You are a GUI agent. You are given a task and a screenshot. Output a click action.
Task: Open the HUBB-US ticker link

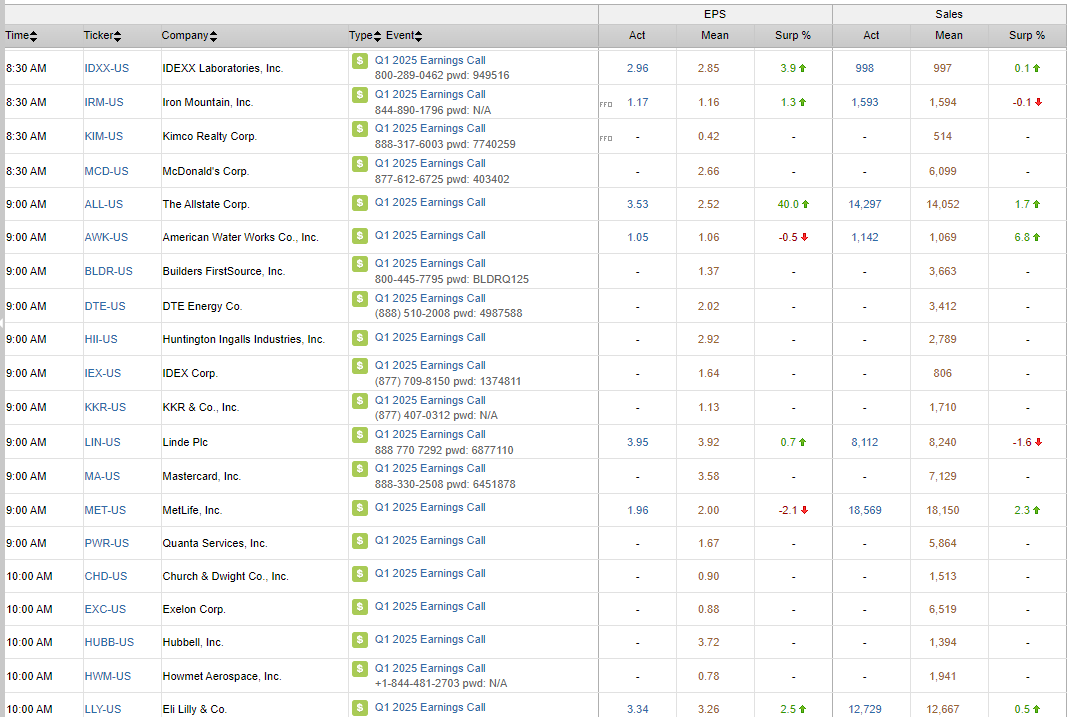tap(109, 642)
